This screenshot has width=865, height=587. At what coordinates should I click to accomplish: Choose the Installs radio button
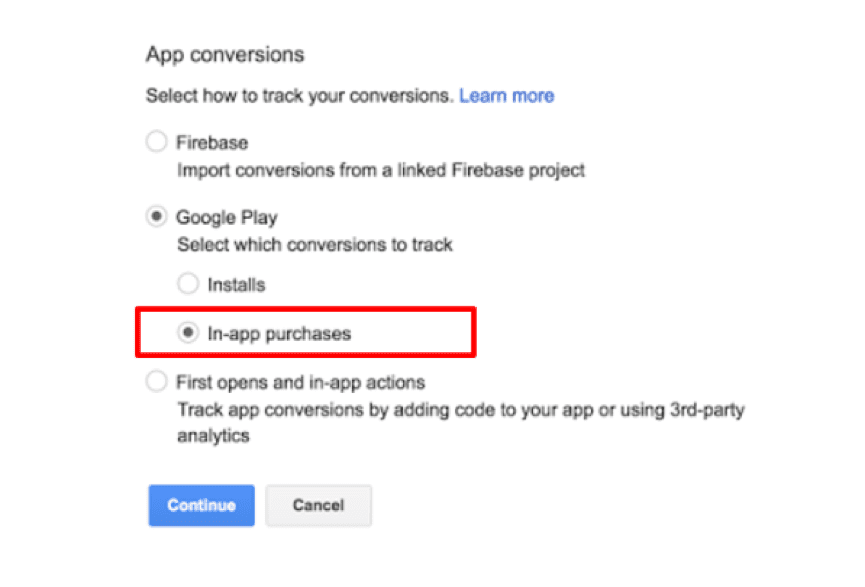coord(187,284)
